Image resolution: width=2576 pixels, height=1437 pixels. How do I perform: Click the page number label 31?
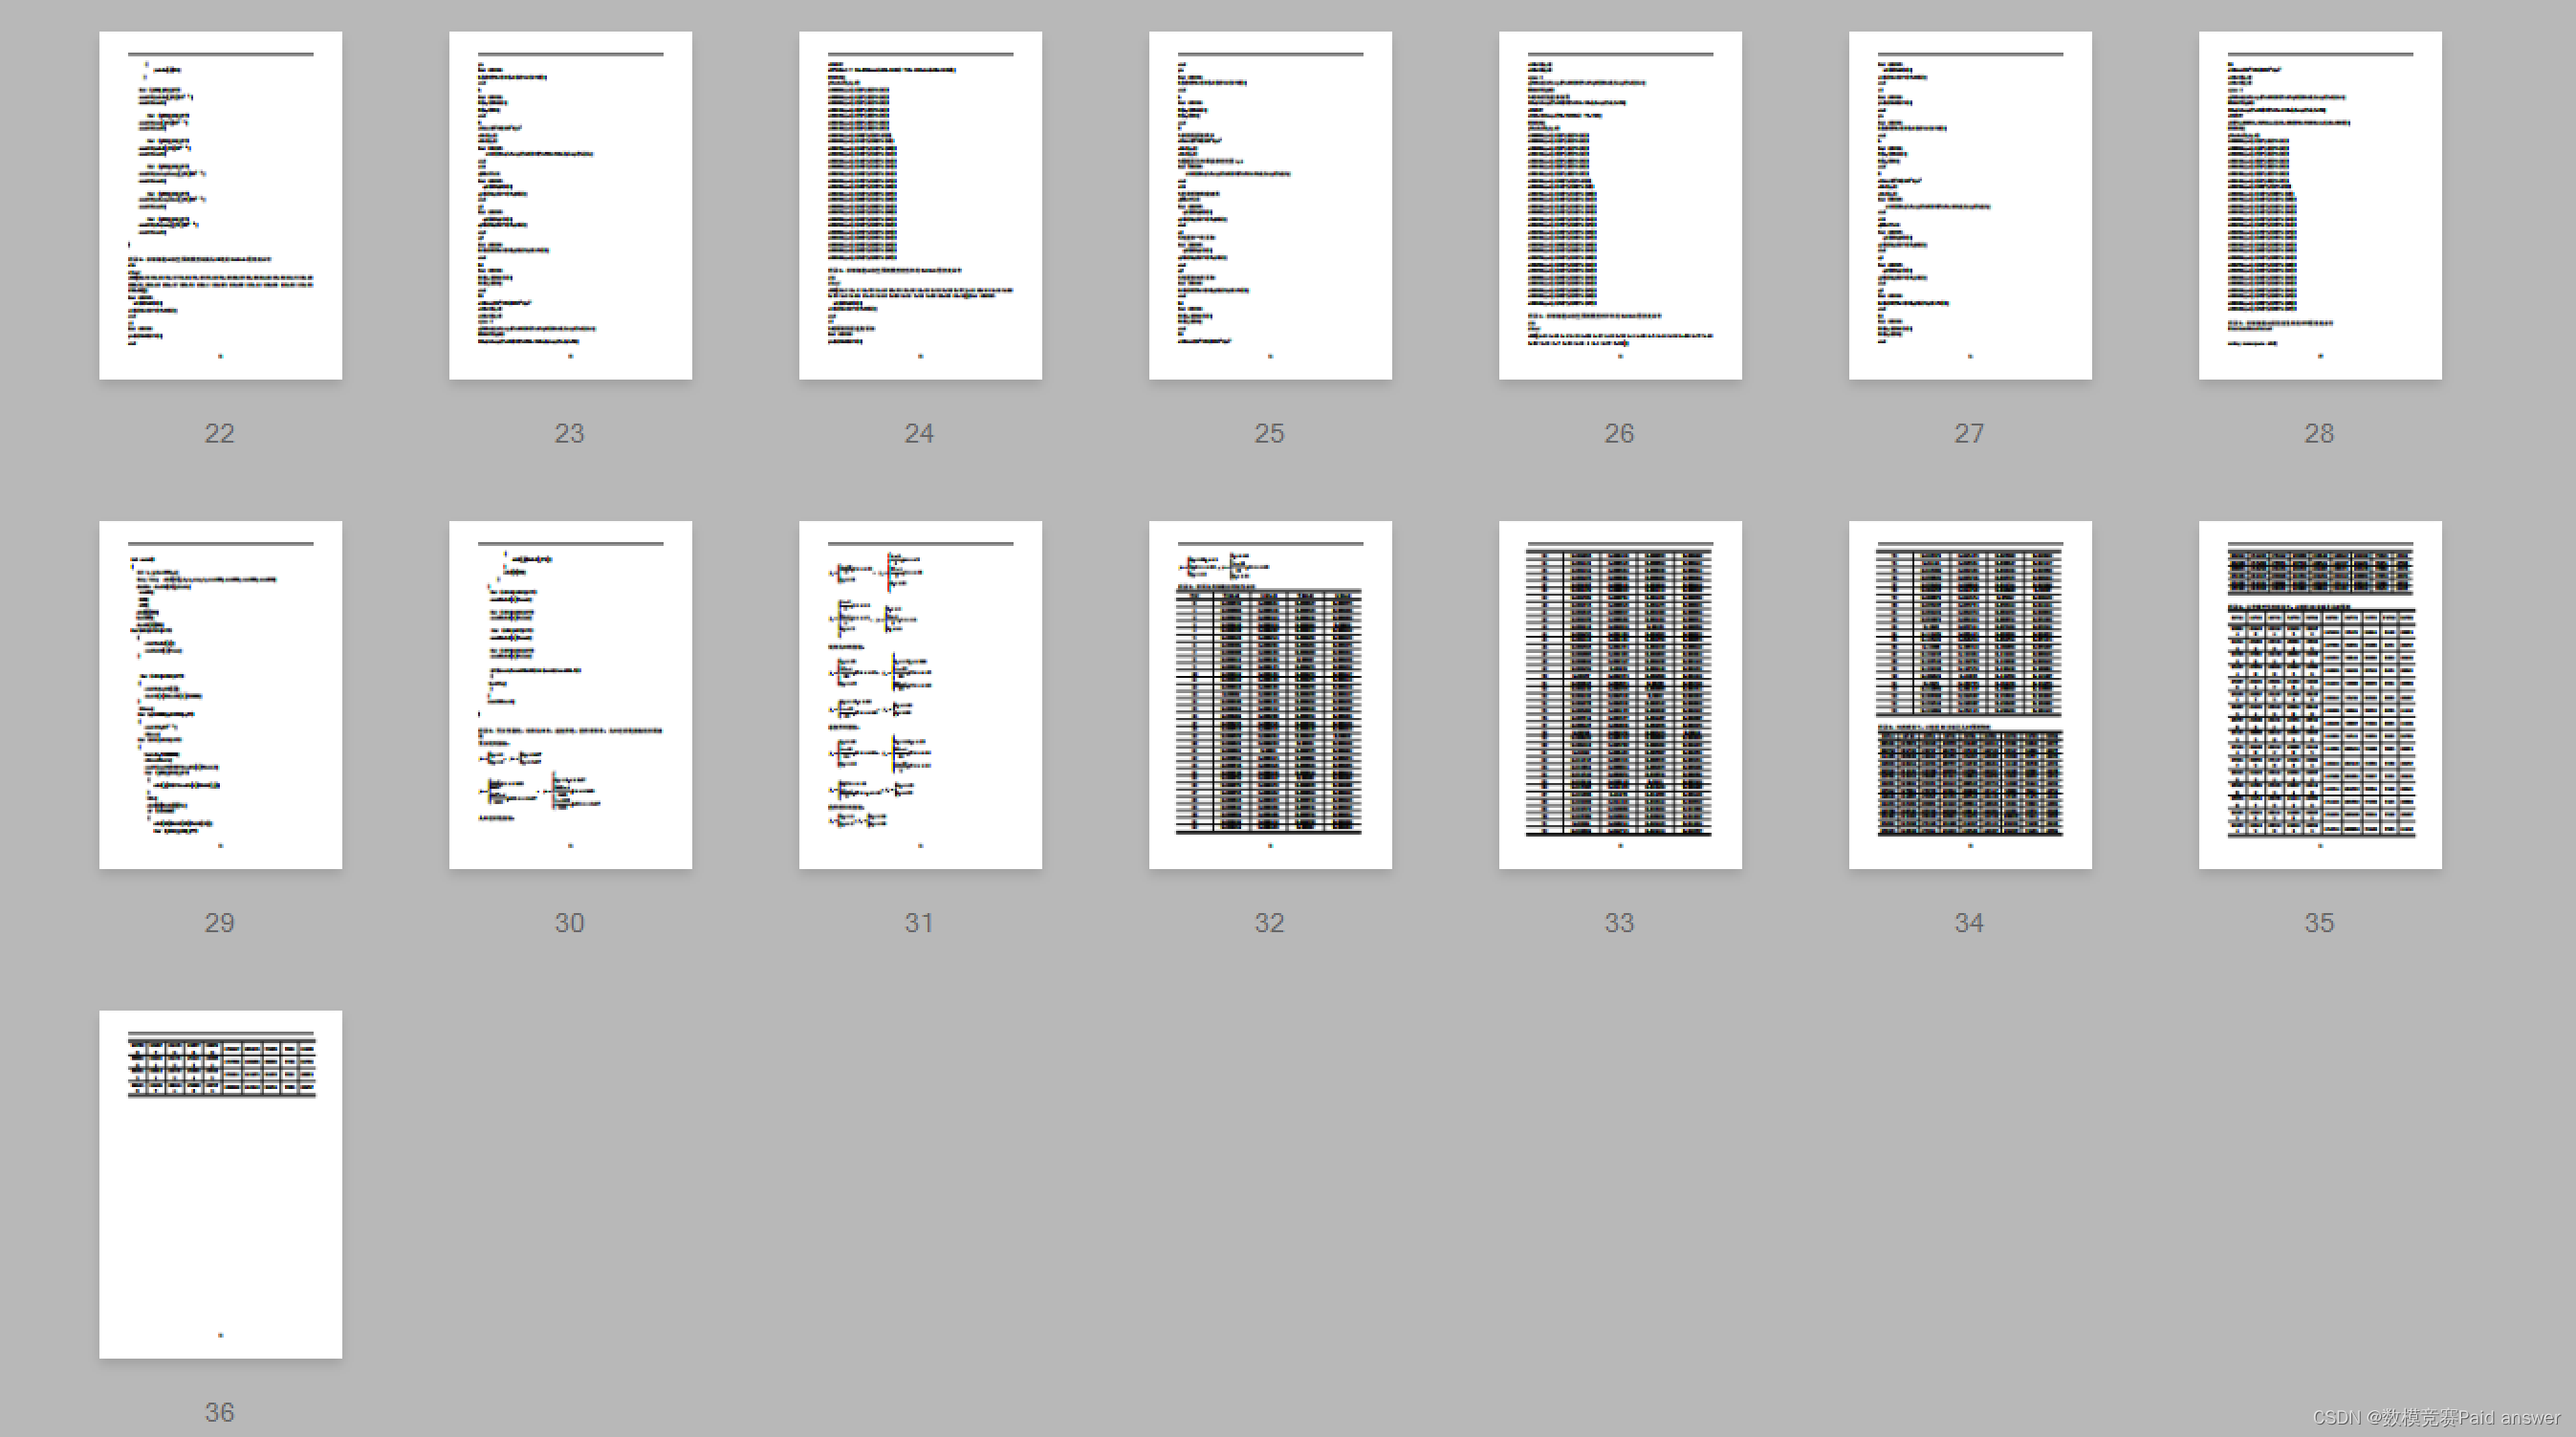pos(920,922)
